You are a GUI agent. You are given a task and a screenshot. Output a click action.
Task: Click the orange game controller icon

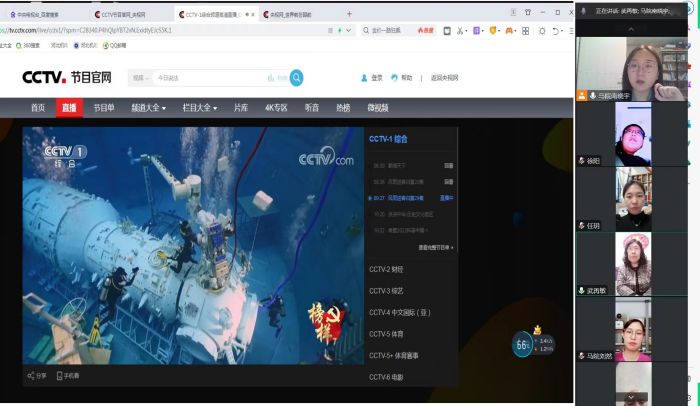pos(509,31)
